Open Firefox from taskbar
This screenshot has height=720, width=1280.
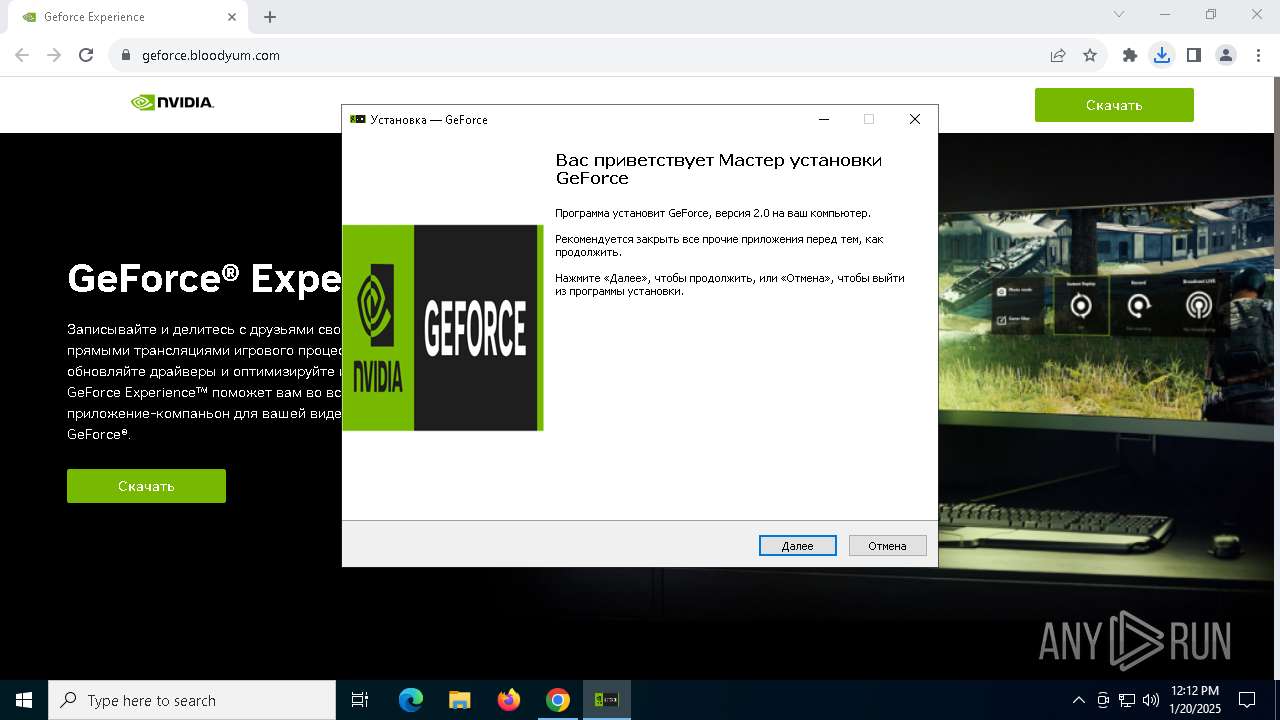[x=509, y=700]
